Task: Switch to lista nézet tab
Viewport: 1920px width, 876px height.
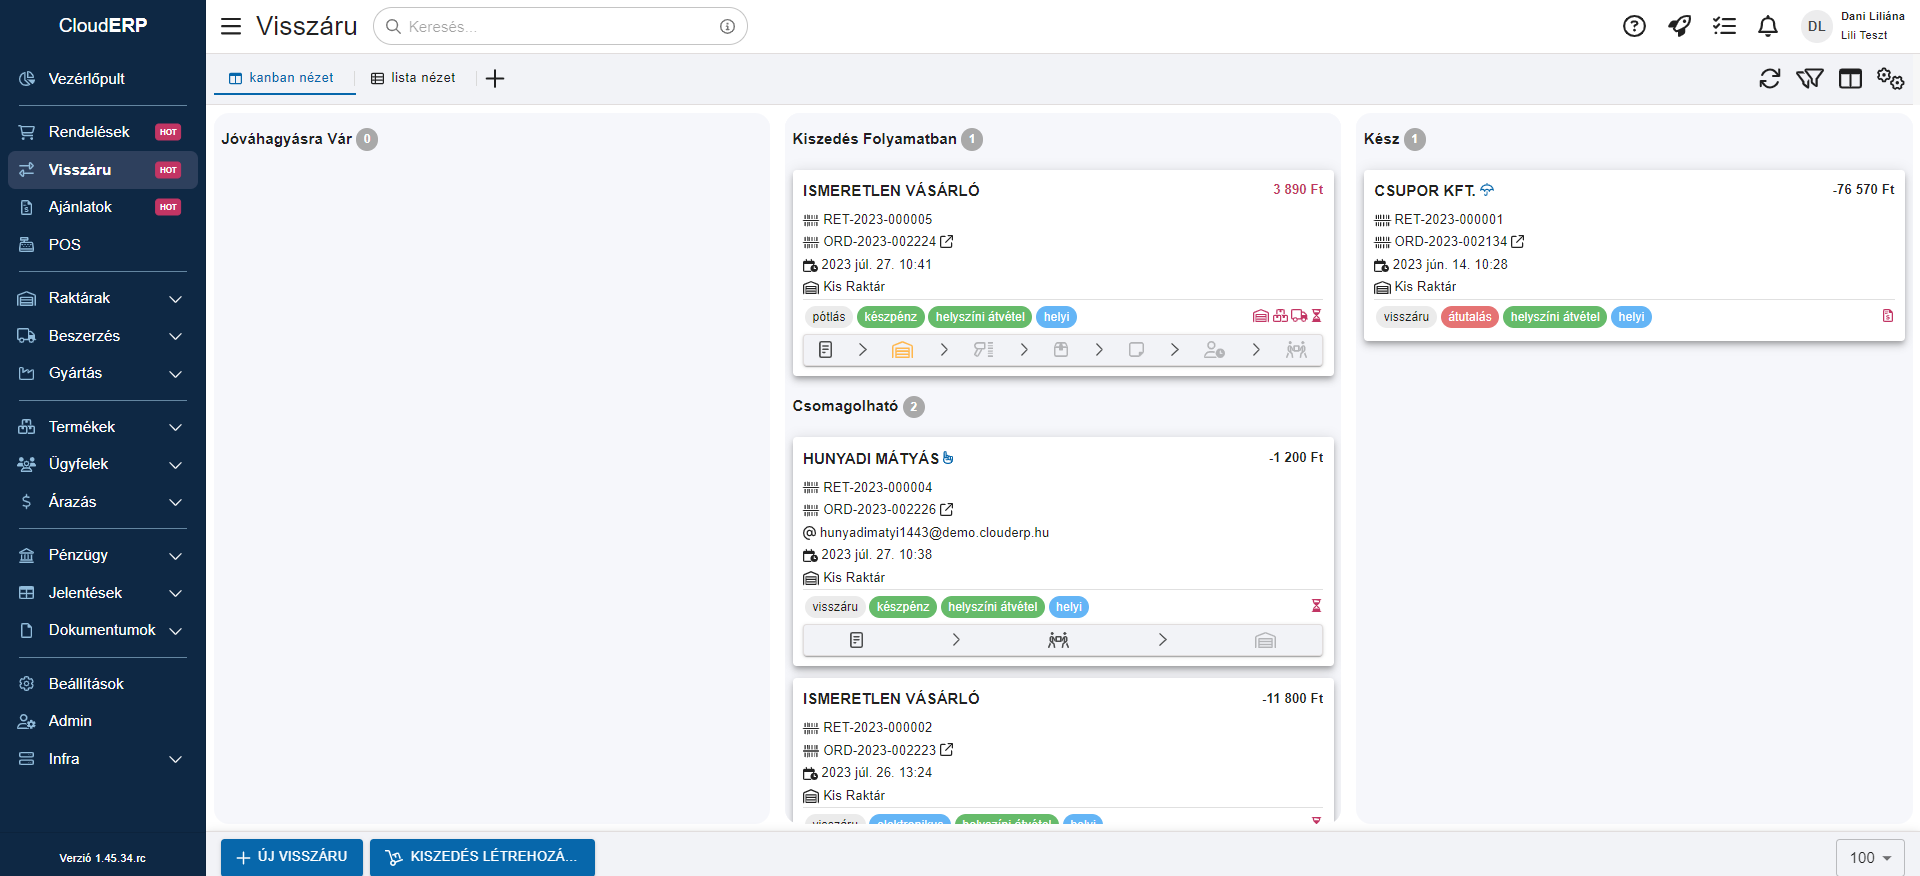Action: [413, 78]
